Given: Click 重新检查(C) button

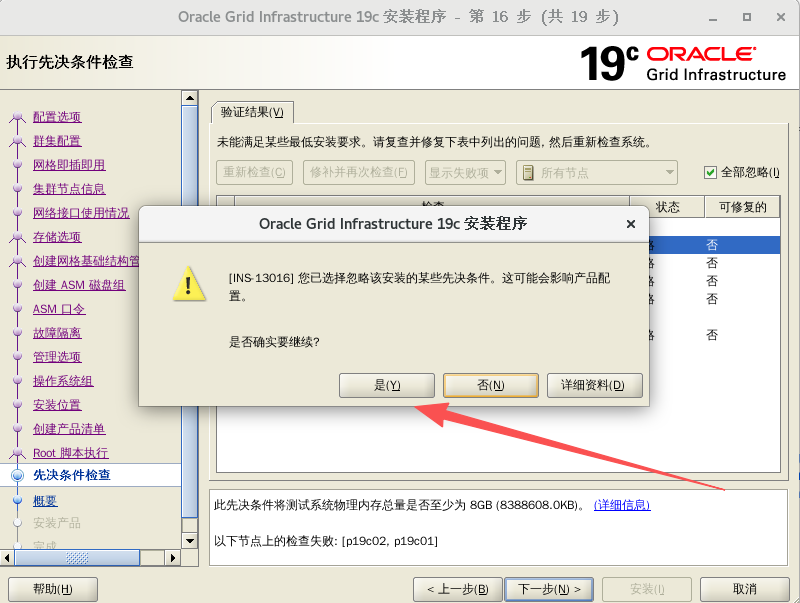Looking at the screenshot, I should (x=254, y=172).
